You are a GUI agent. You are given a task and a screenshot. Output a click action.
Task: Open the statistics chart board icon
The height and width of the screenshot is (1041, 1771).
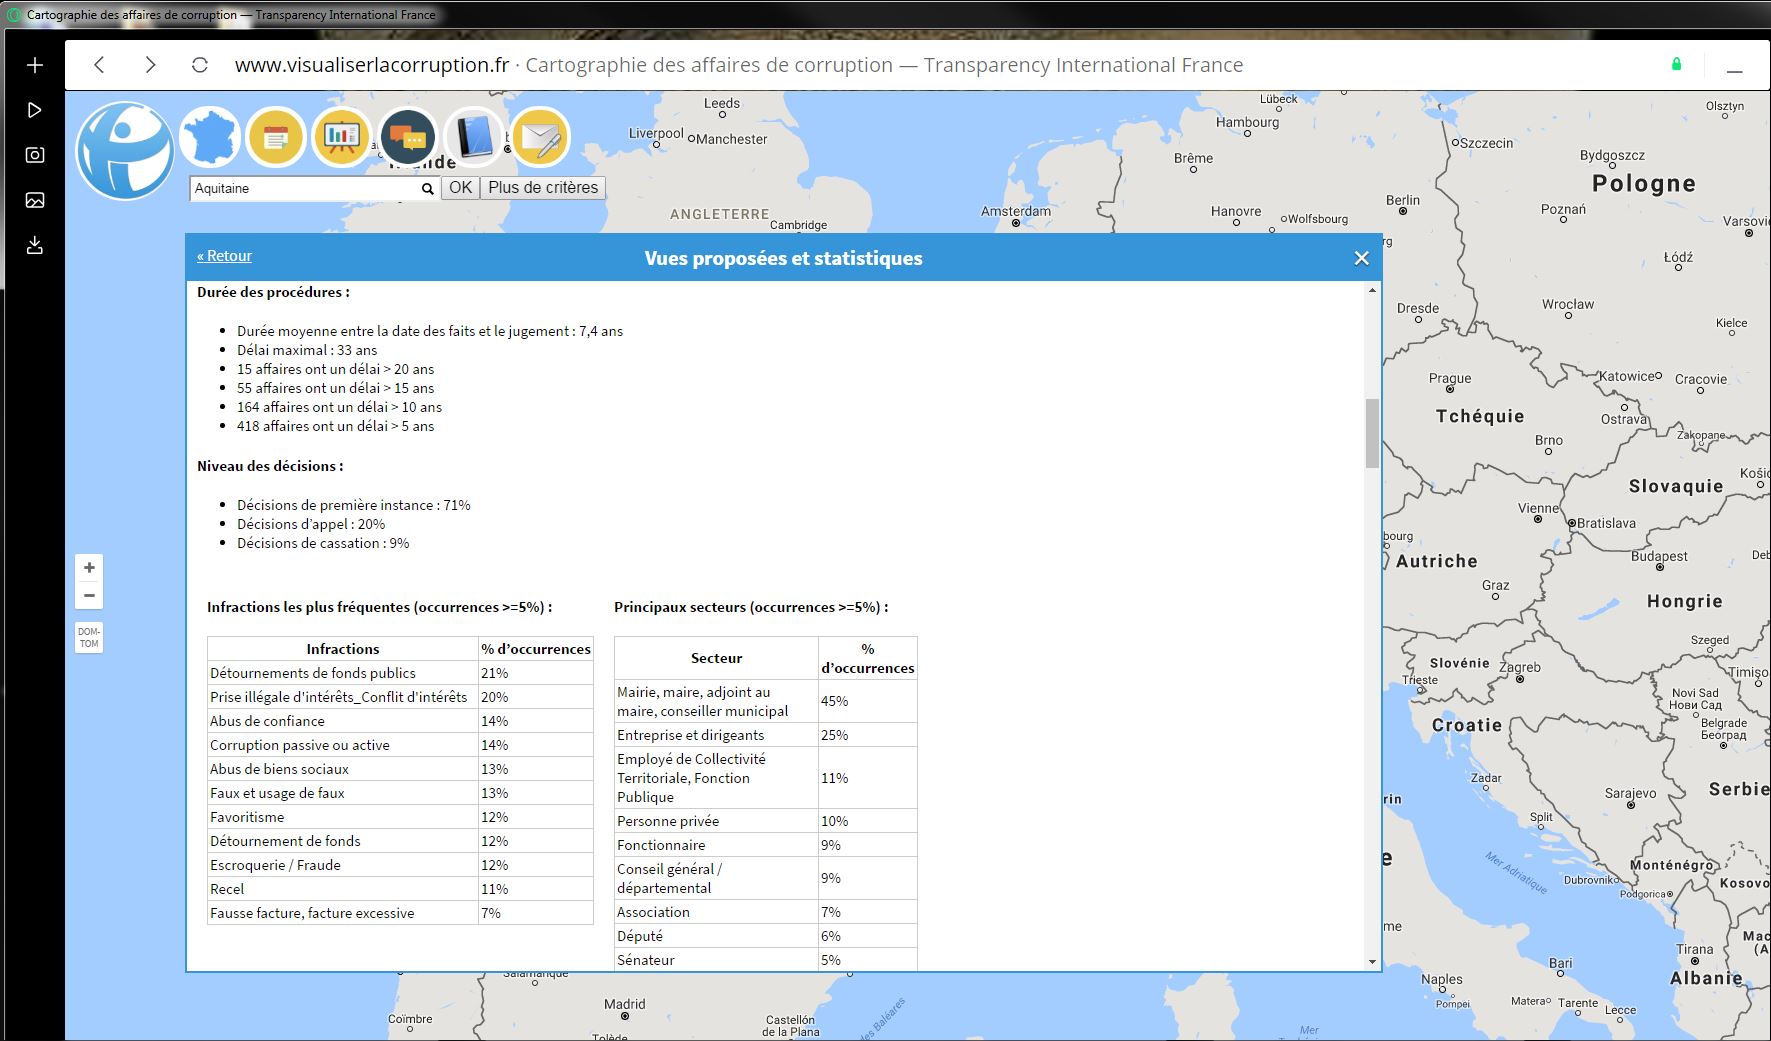[x=342, y=137]
